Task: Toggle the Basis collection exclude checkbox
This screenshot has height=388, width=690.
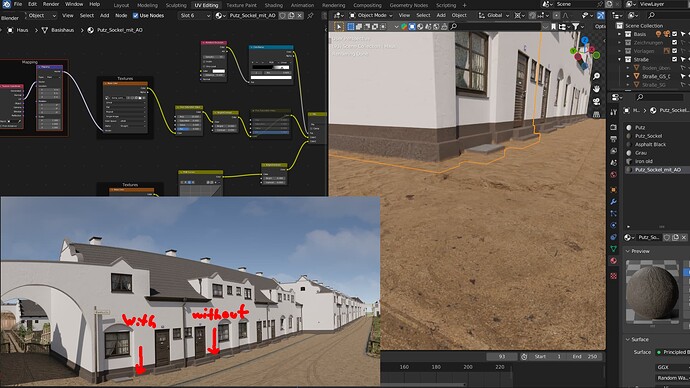Action: coord(674,34)
